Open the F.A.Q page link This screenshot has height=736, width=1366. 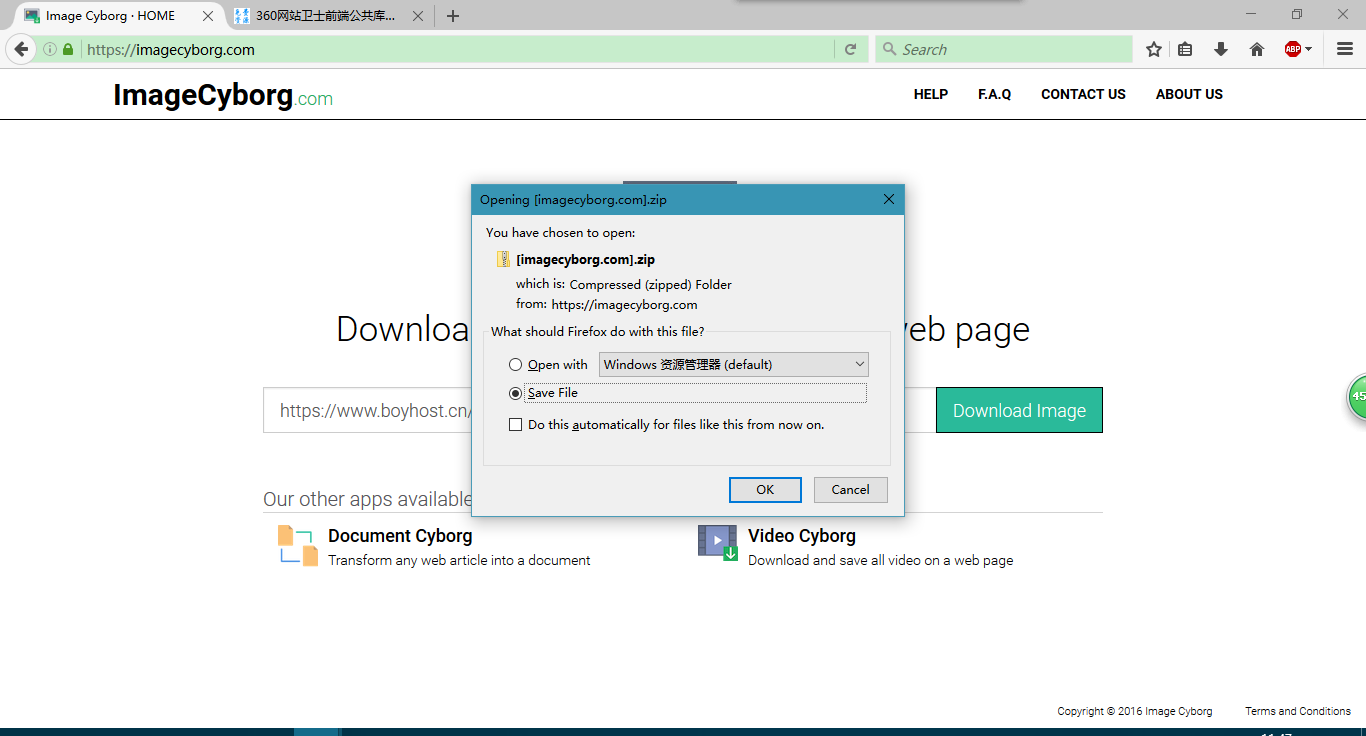point(995,94)
